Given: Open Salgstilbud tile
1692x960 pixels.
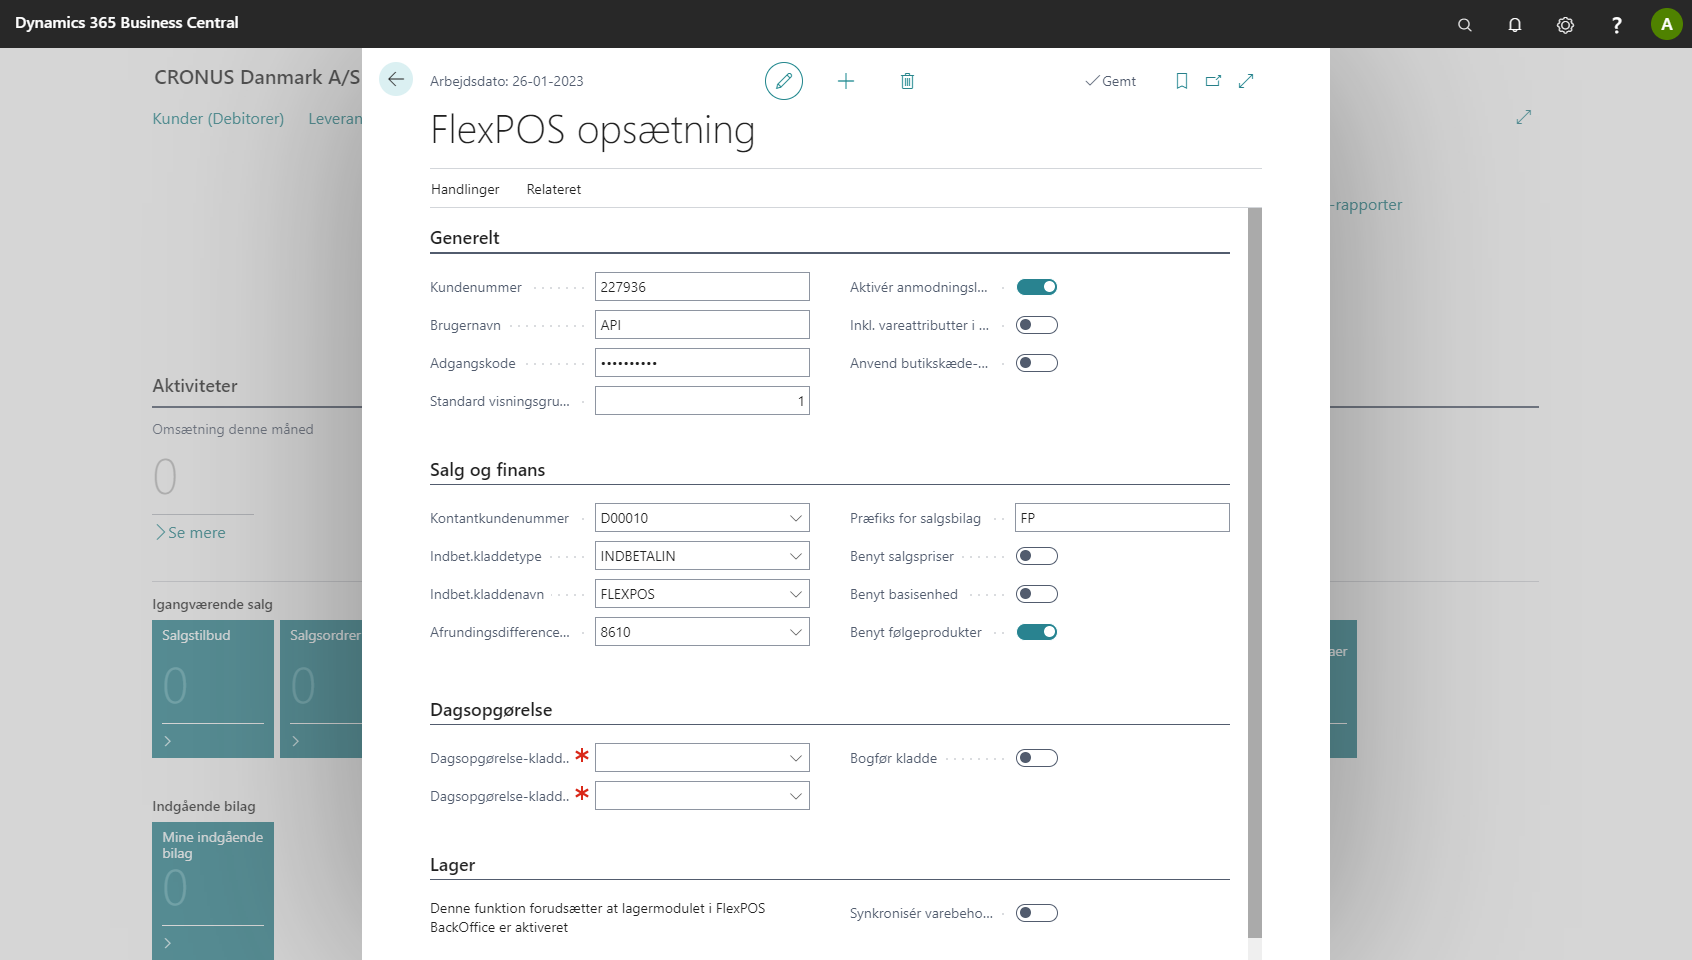Looking at the screenshot, I should (213, 689).
